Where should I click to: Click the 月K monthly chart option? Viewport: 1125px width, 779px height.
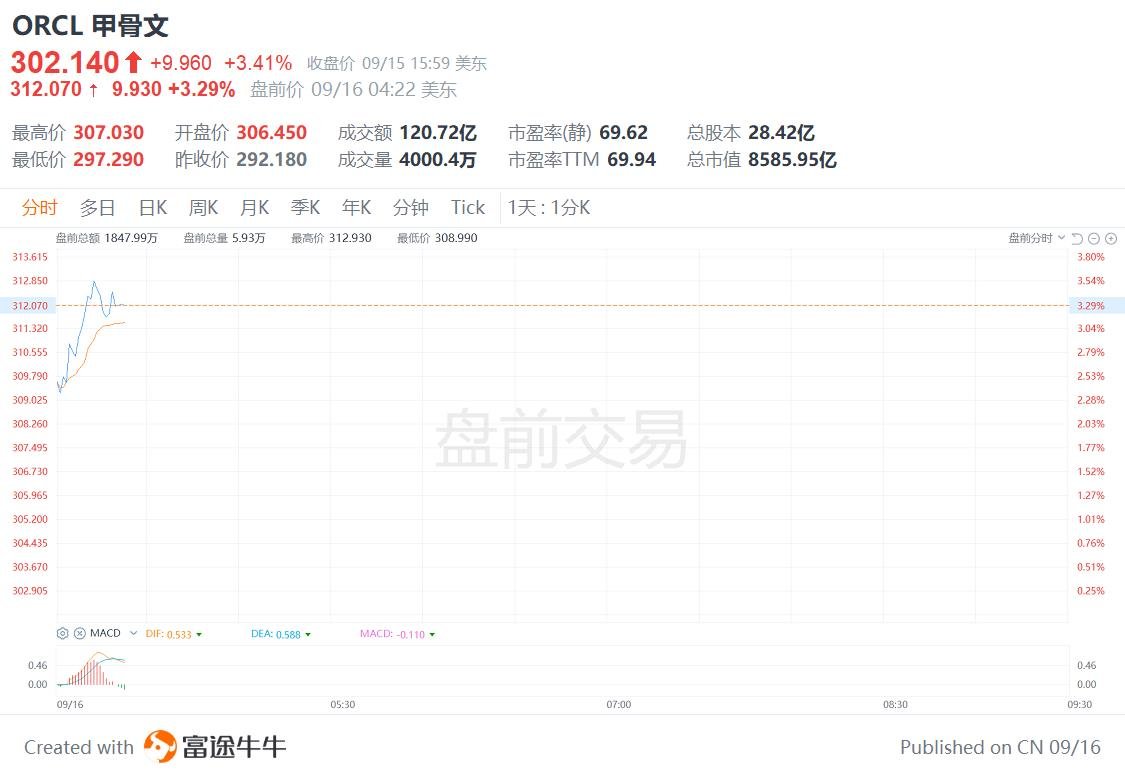point(254,208)
